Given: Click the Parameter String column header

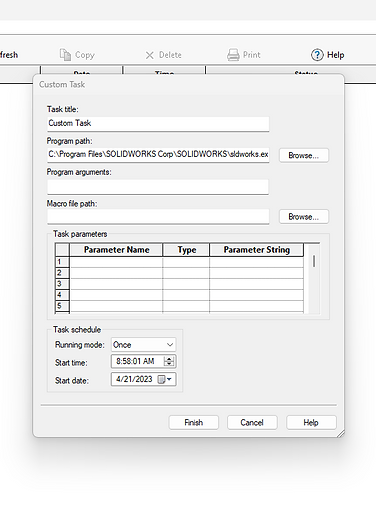Looking at the screenshot, I should point(257,250).
